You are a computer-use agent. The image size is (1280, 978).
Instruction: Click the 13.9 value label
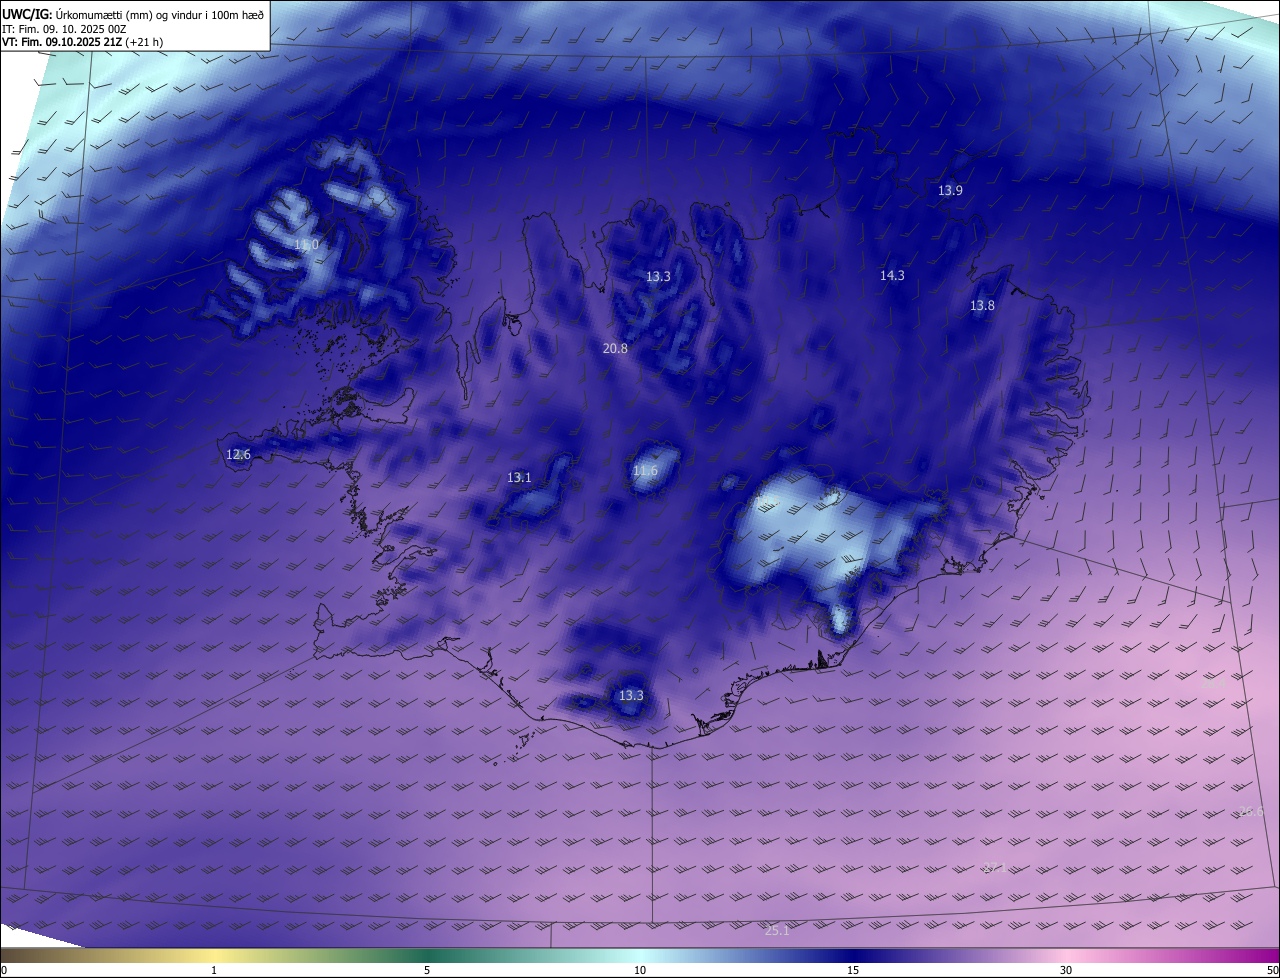[x=950, y=191]
